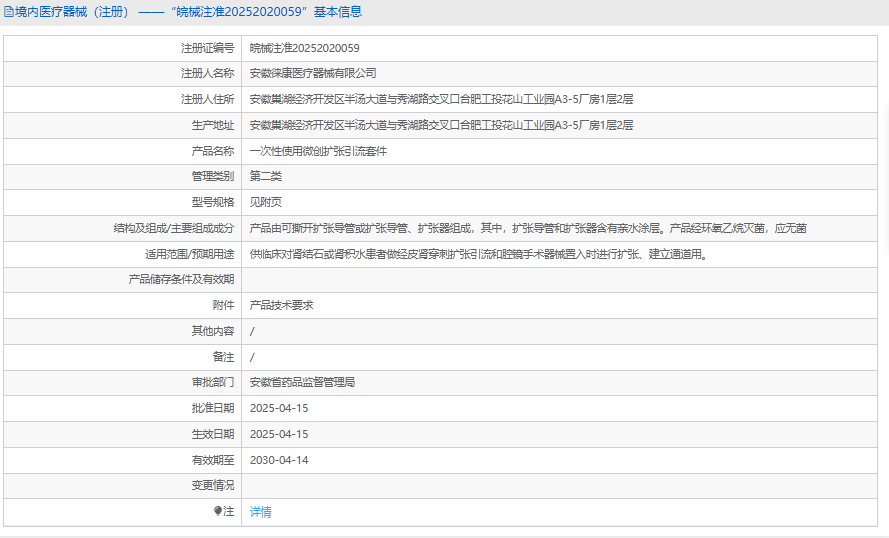Screen dimensions: 889x538
Task: Click the 生产地址 label
Action: click(x=213, y=125)
